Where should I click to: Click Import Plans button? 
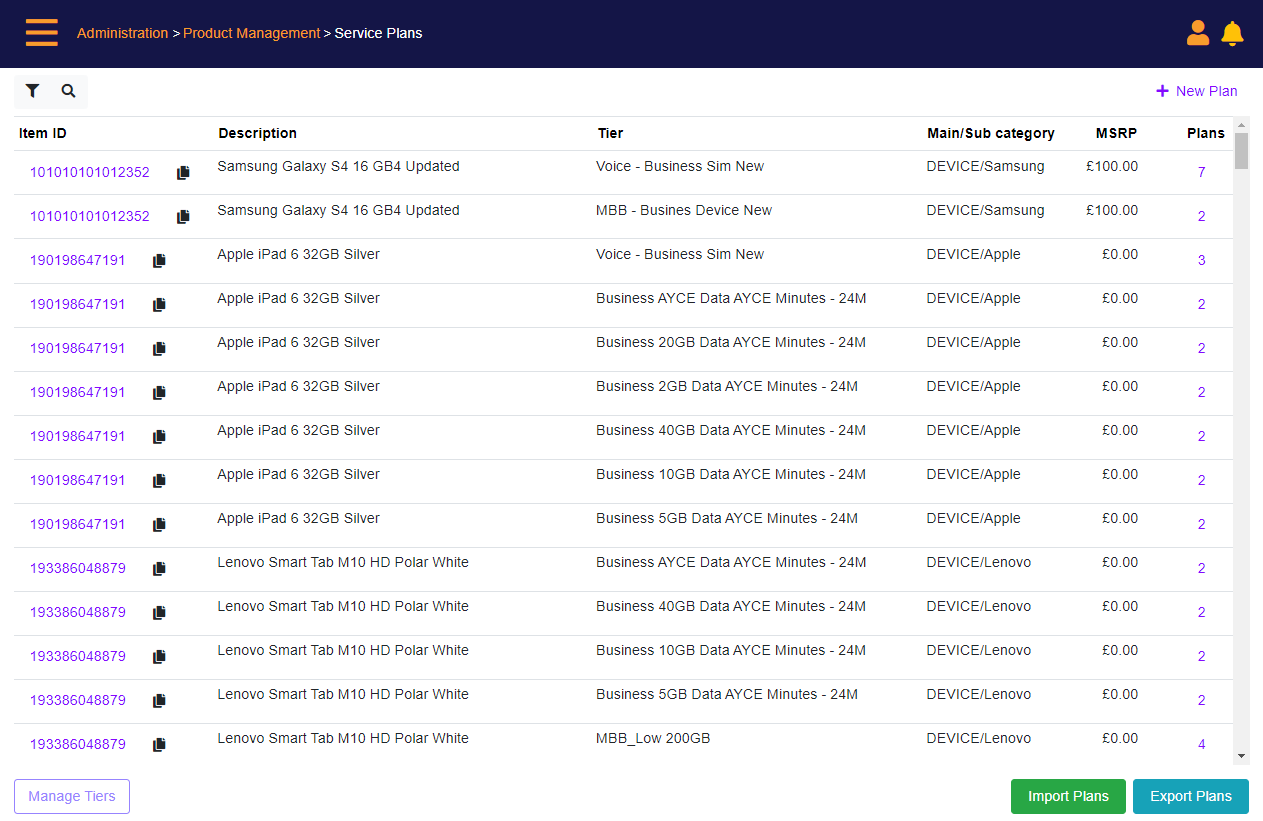pos(1068,797)
